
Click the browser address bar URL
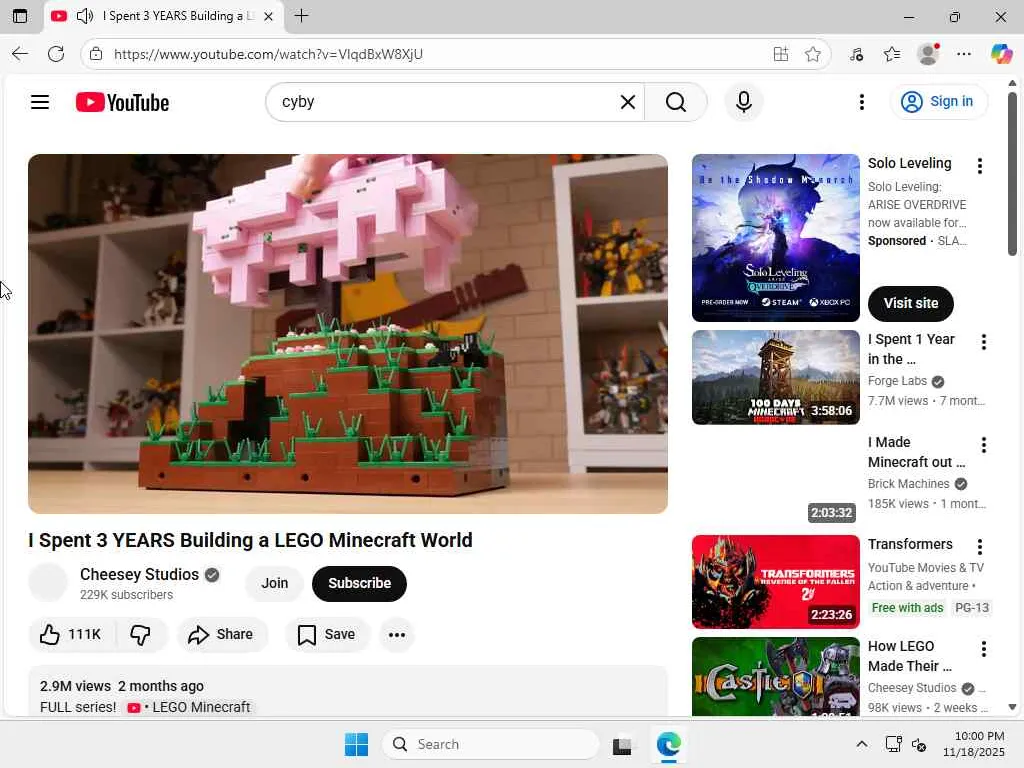(268, 54)
